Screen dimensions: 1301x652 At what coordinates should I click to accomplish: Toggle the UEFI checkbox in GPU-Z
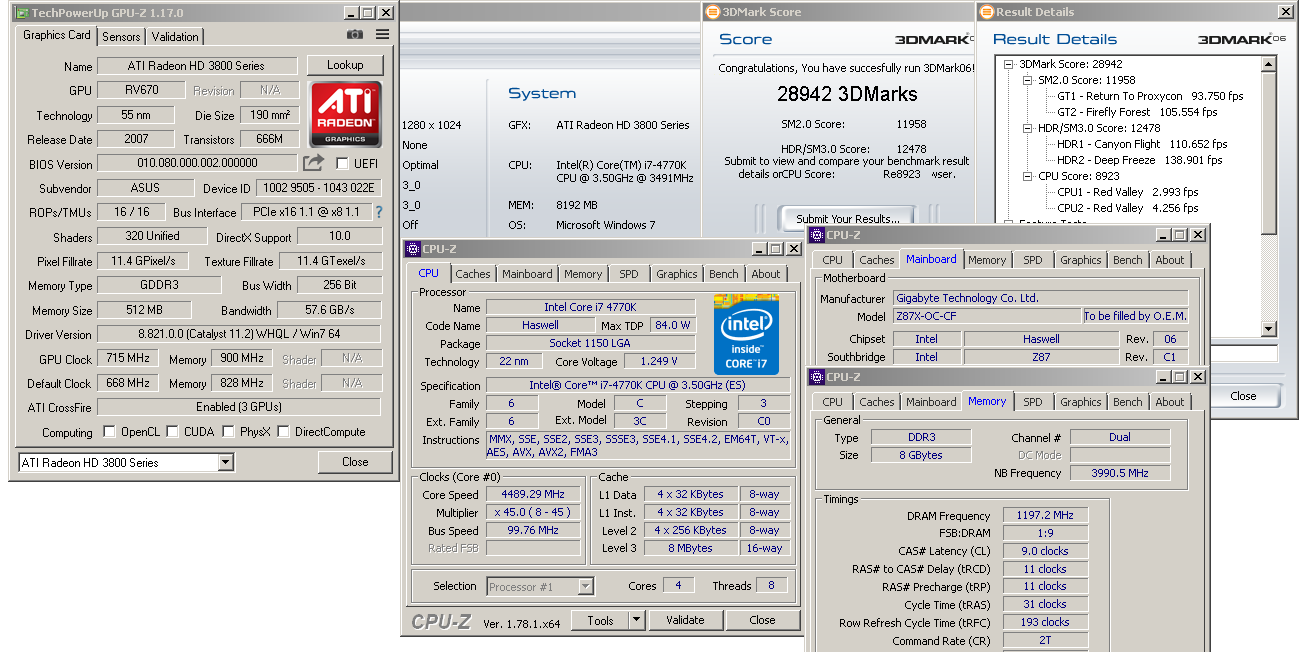pyautogui.click(x=342, y=163)
